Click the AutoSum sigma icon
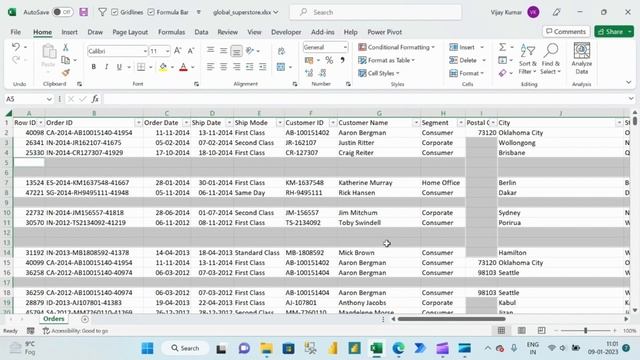This screenshot has height=360, width=640. pos(502,47)
